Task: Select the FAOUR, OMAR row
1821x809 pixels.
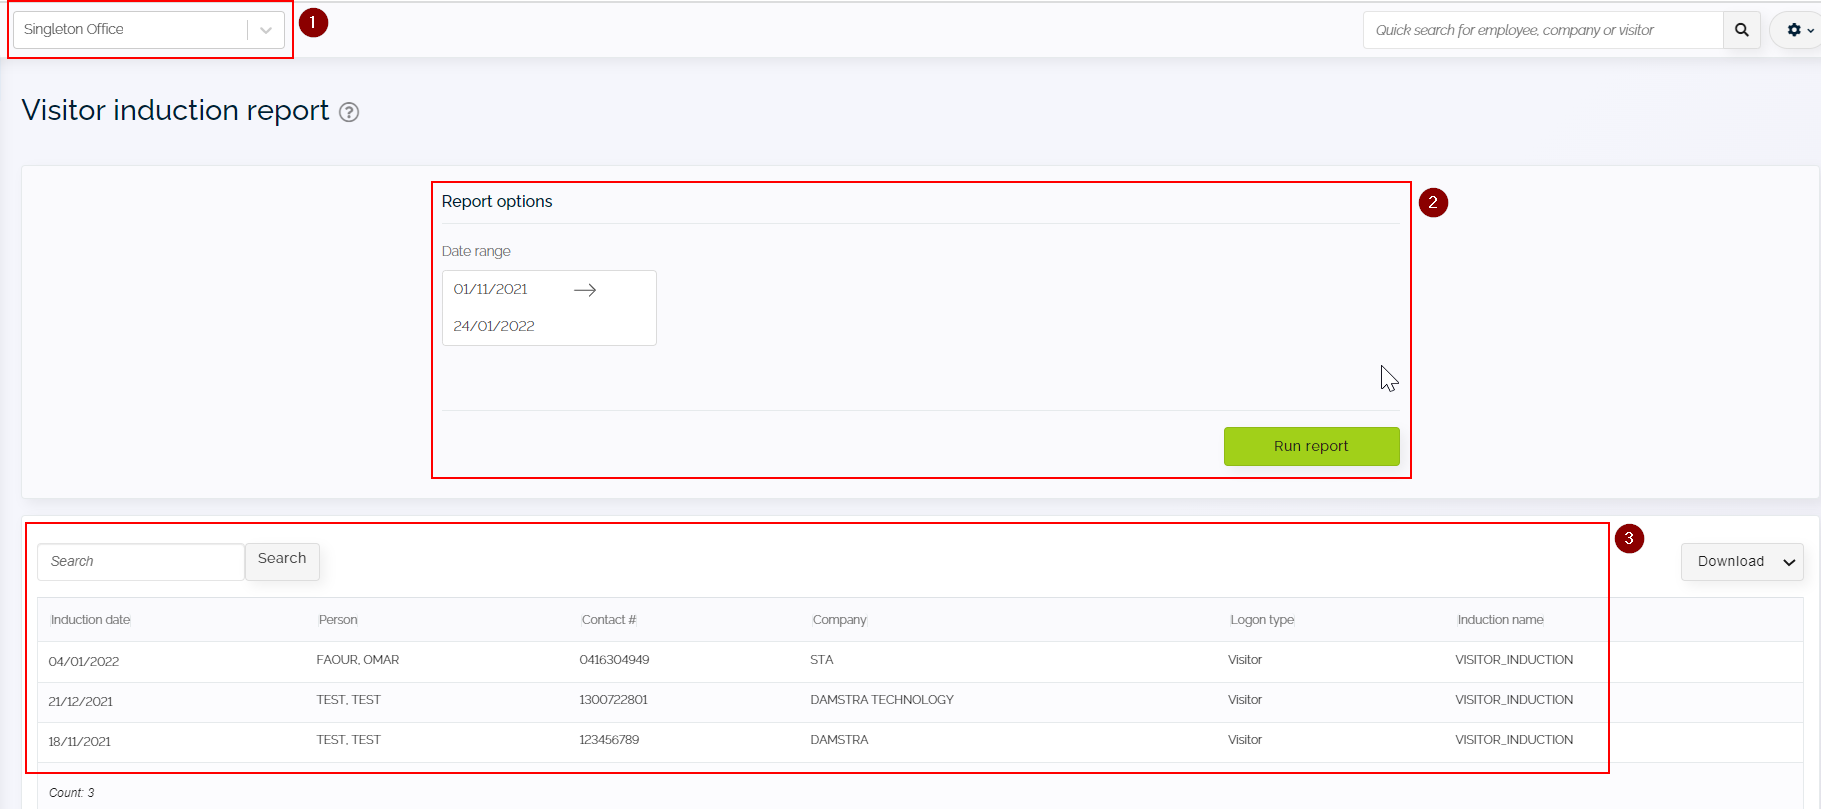Action: 357,660
